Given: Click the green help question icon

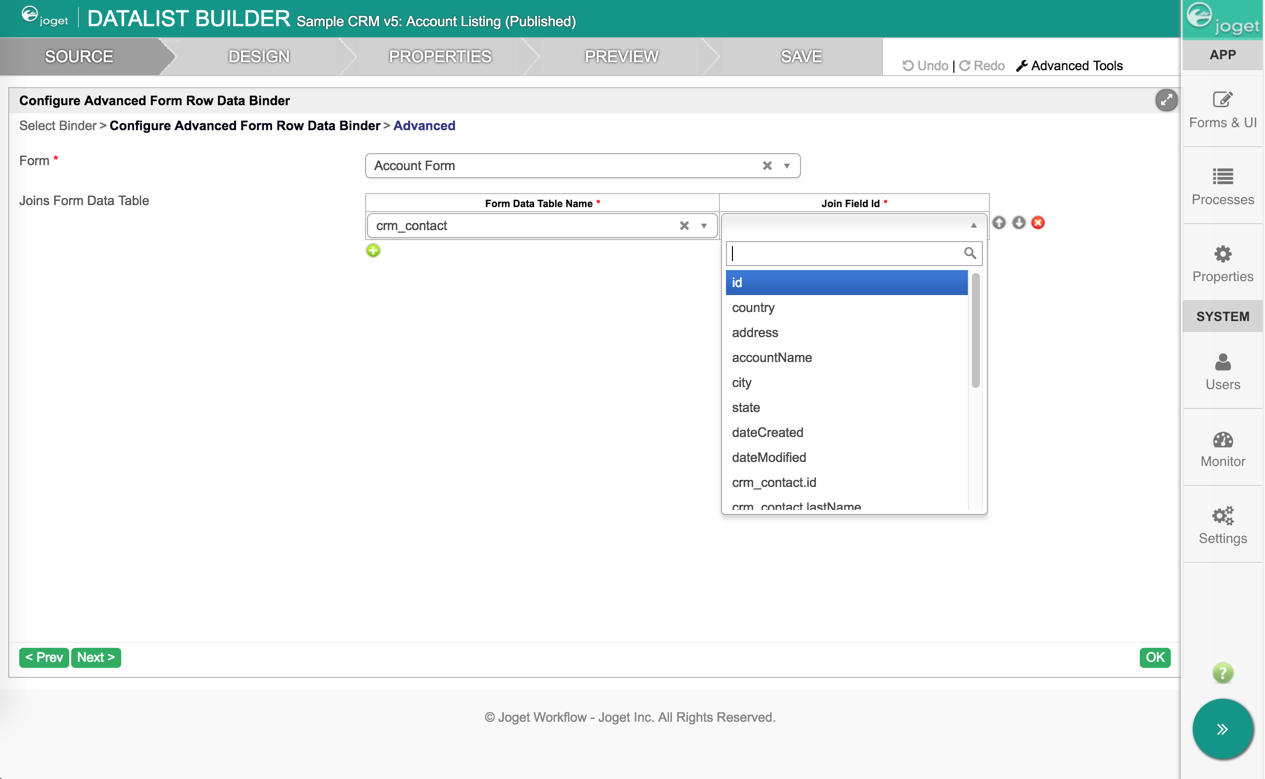Looking at the screenshot, I should 1222,673.
